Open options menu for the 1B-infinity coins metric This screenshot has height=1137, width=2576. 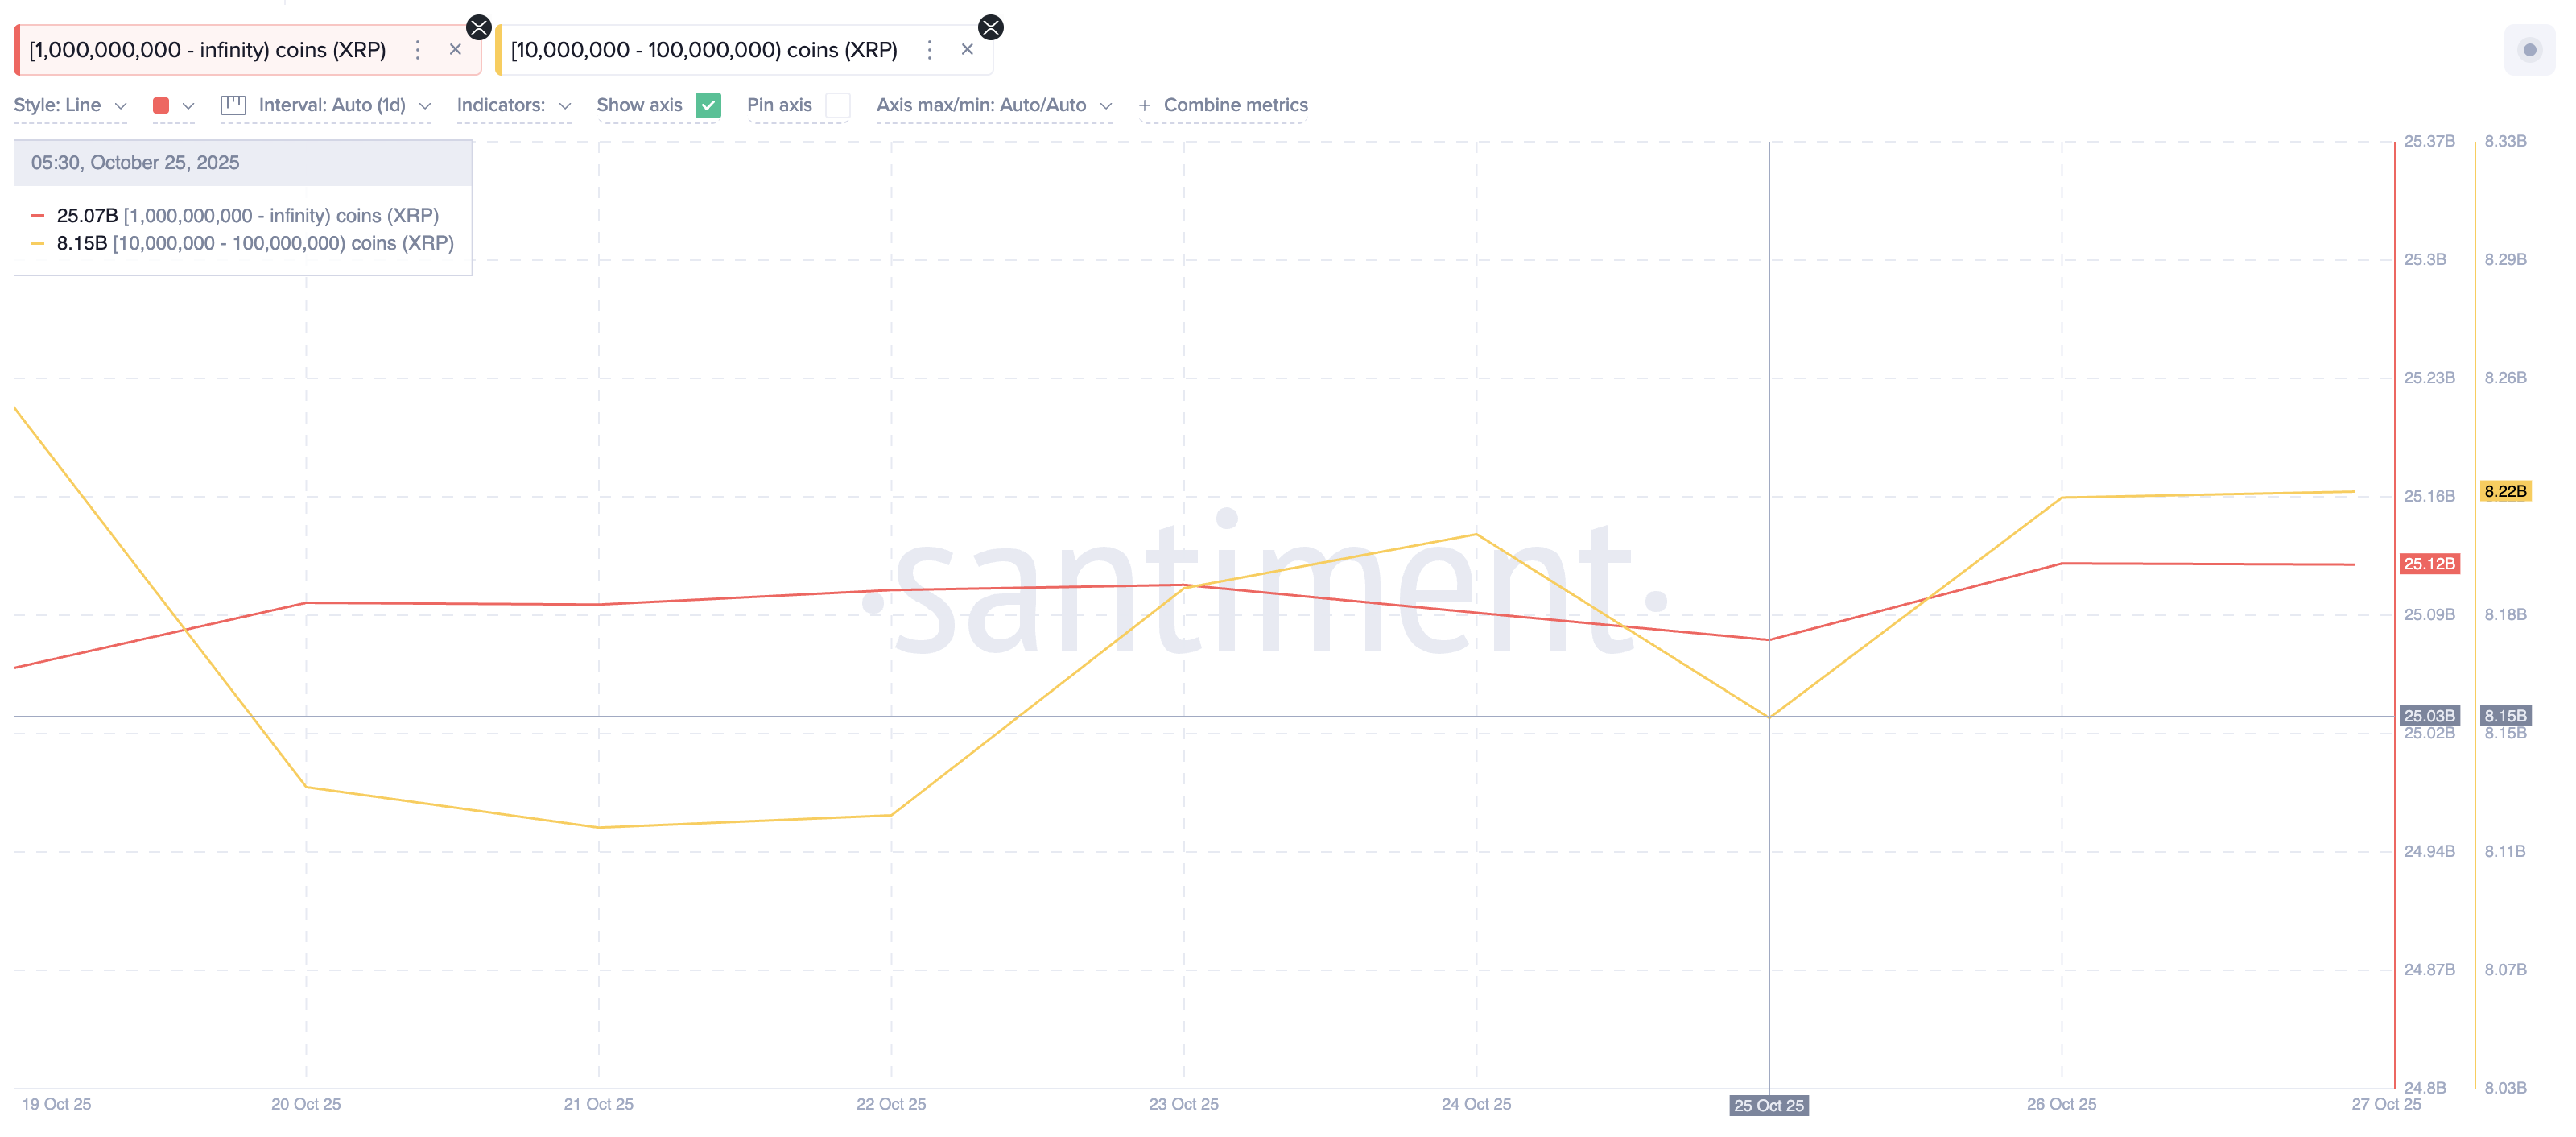pos(418,49)
